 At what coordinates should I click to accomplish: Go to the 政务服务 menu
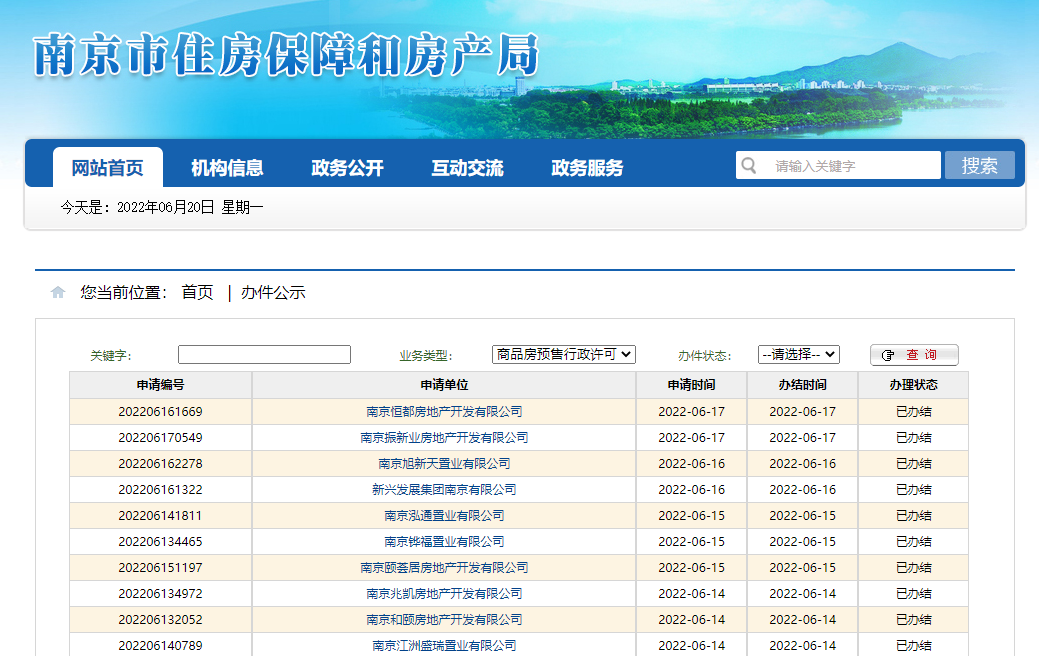[x=587, y=168]
